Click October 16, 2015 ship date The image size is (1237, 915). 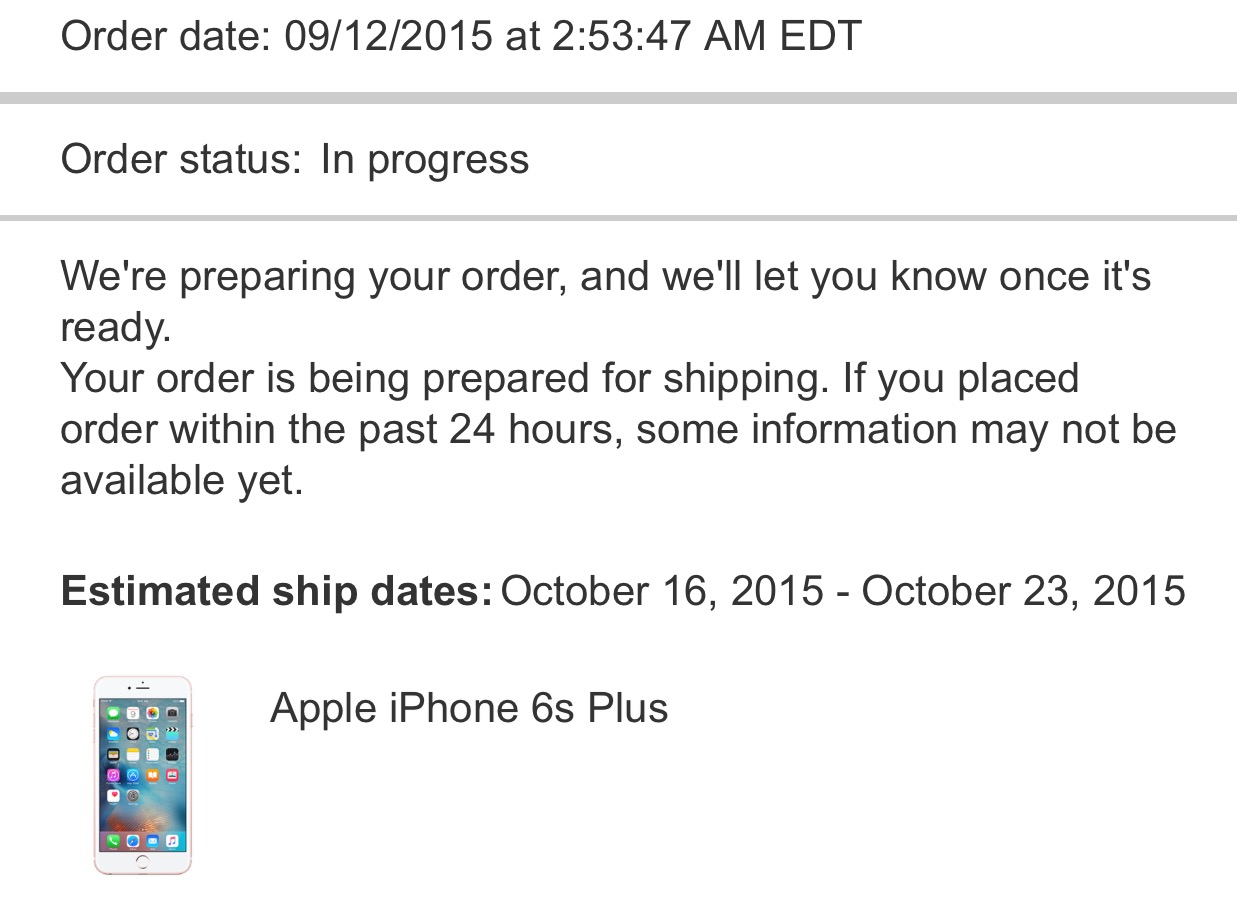[x=663, y=591]
